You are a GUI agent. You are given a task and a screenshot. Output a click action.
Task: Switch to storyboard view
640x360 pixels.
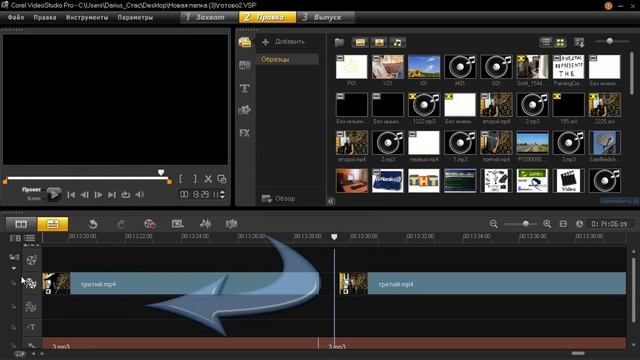[21, 224]
